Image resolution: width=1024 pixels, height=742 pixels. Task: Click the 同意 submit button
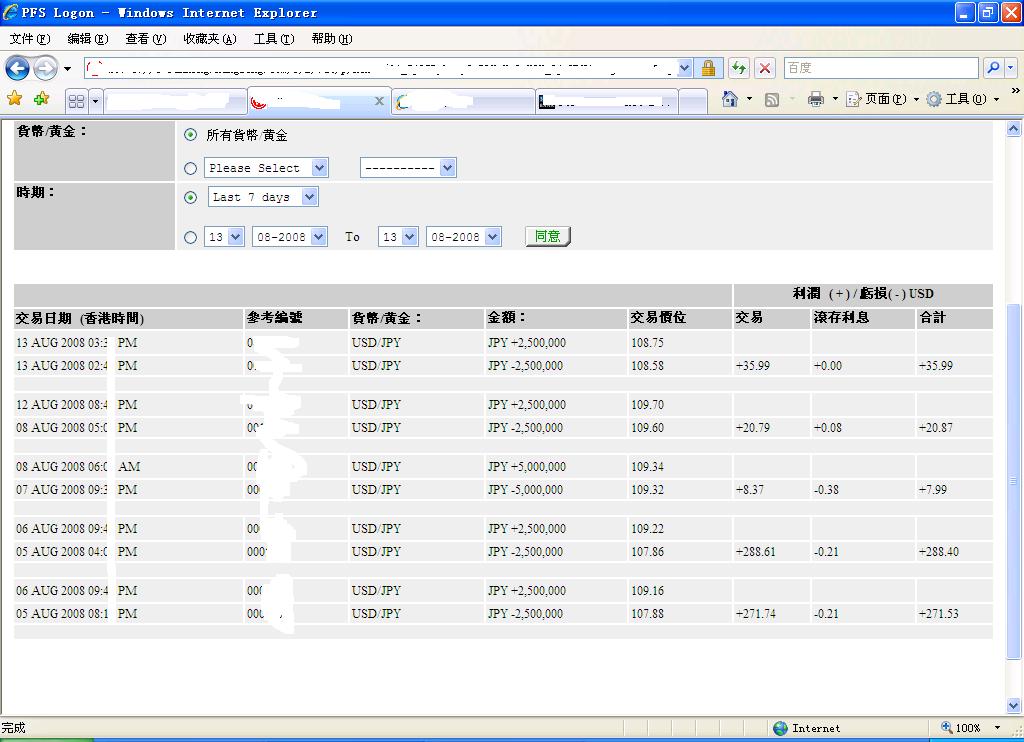(547, 237)
